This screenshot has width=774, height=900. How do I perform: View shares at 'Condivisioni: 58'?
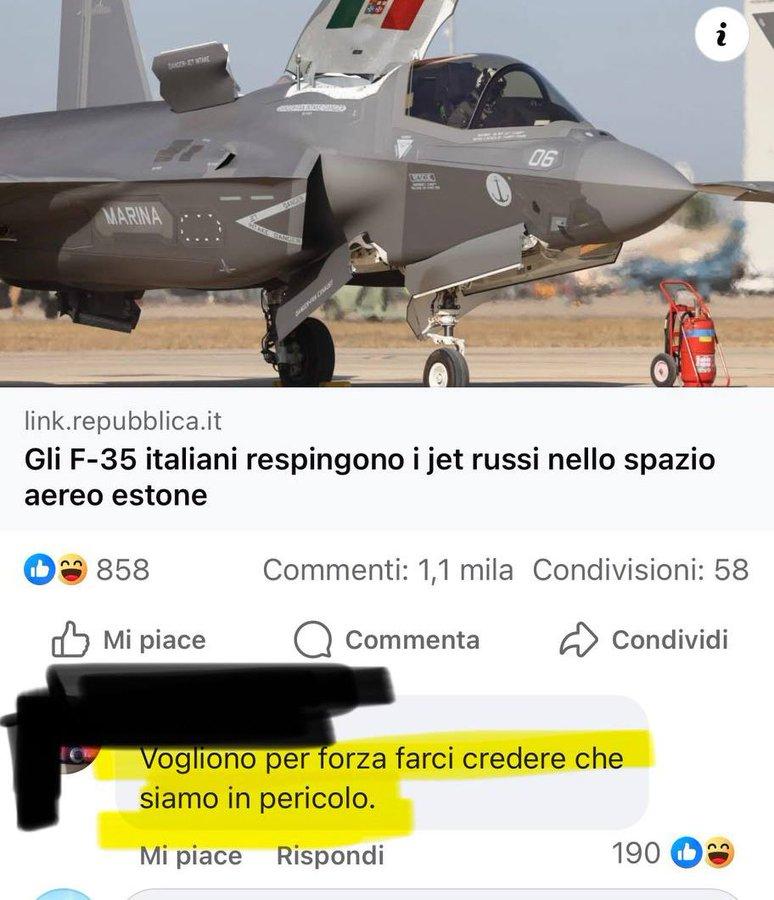(x=640, y=570)
